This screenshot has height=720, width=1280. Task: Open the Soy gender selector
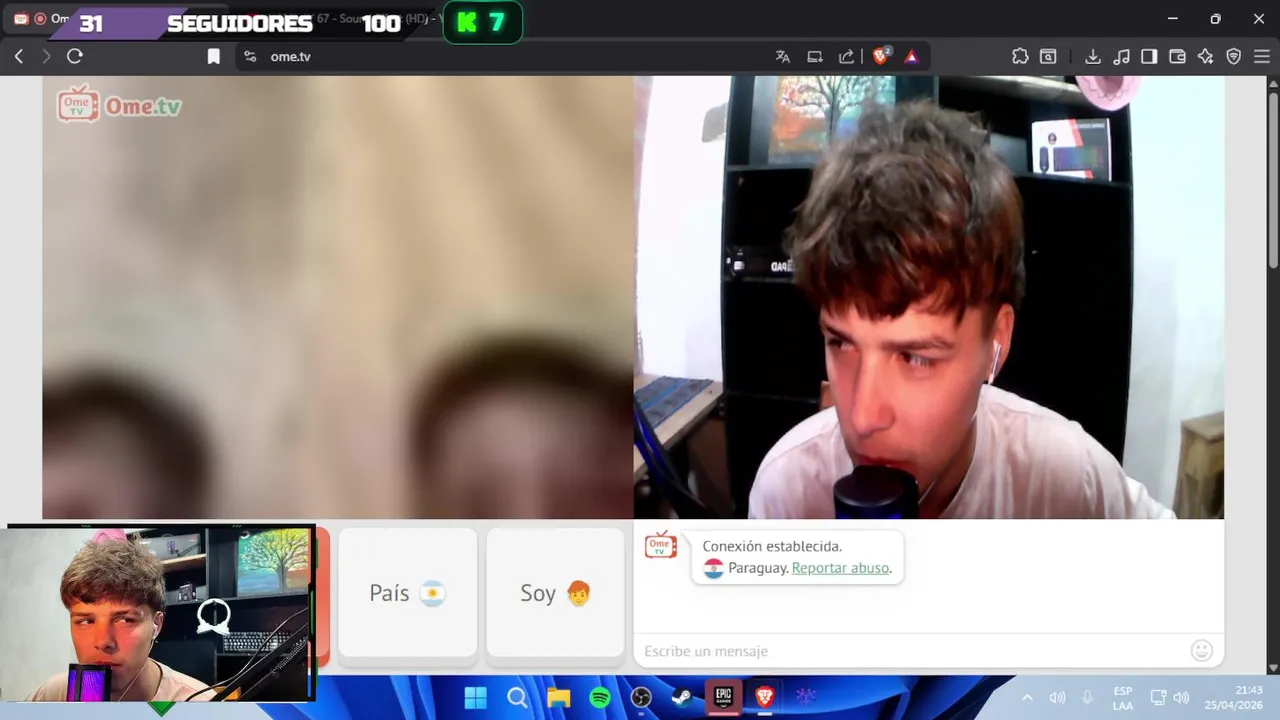[x=555, y=592]
